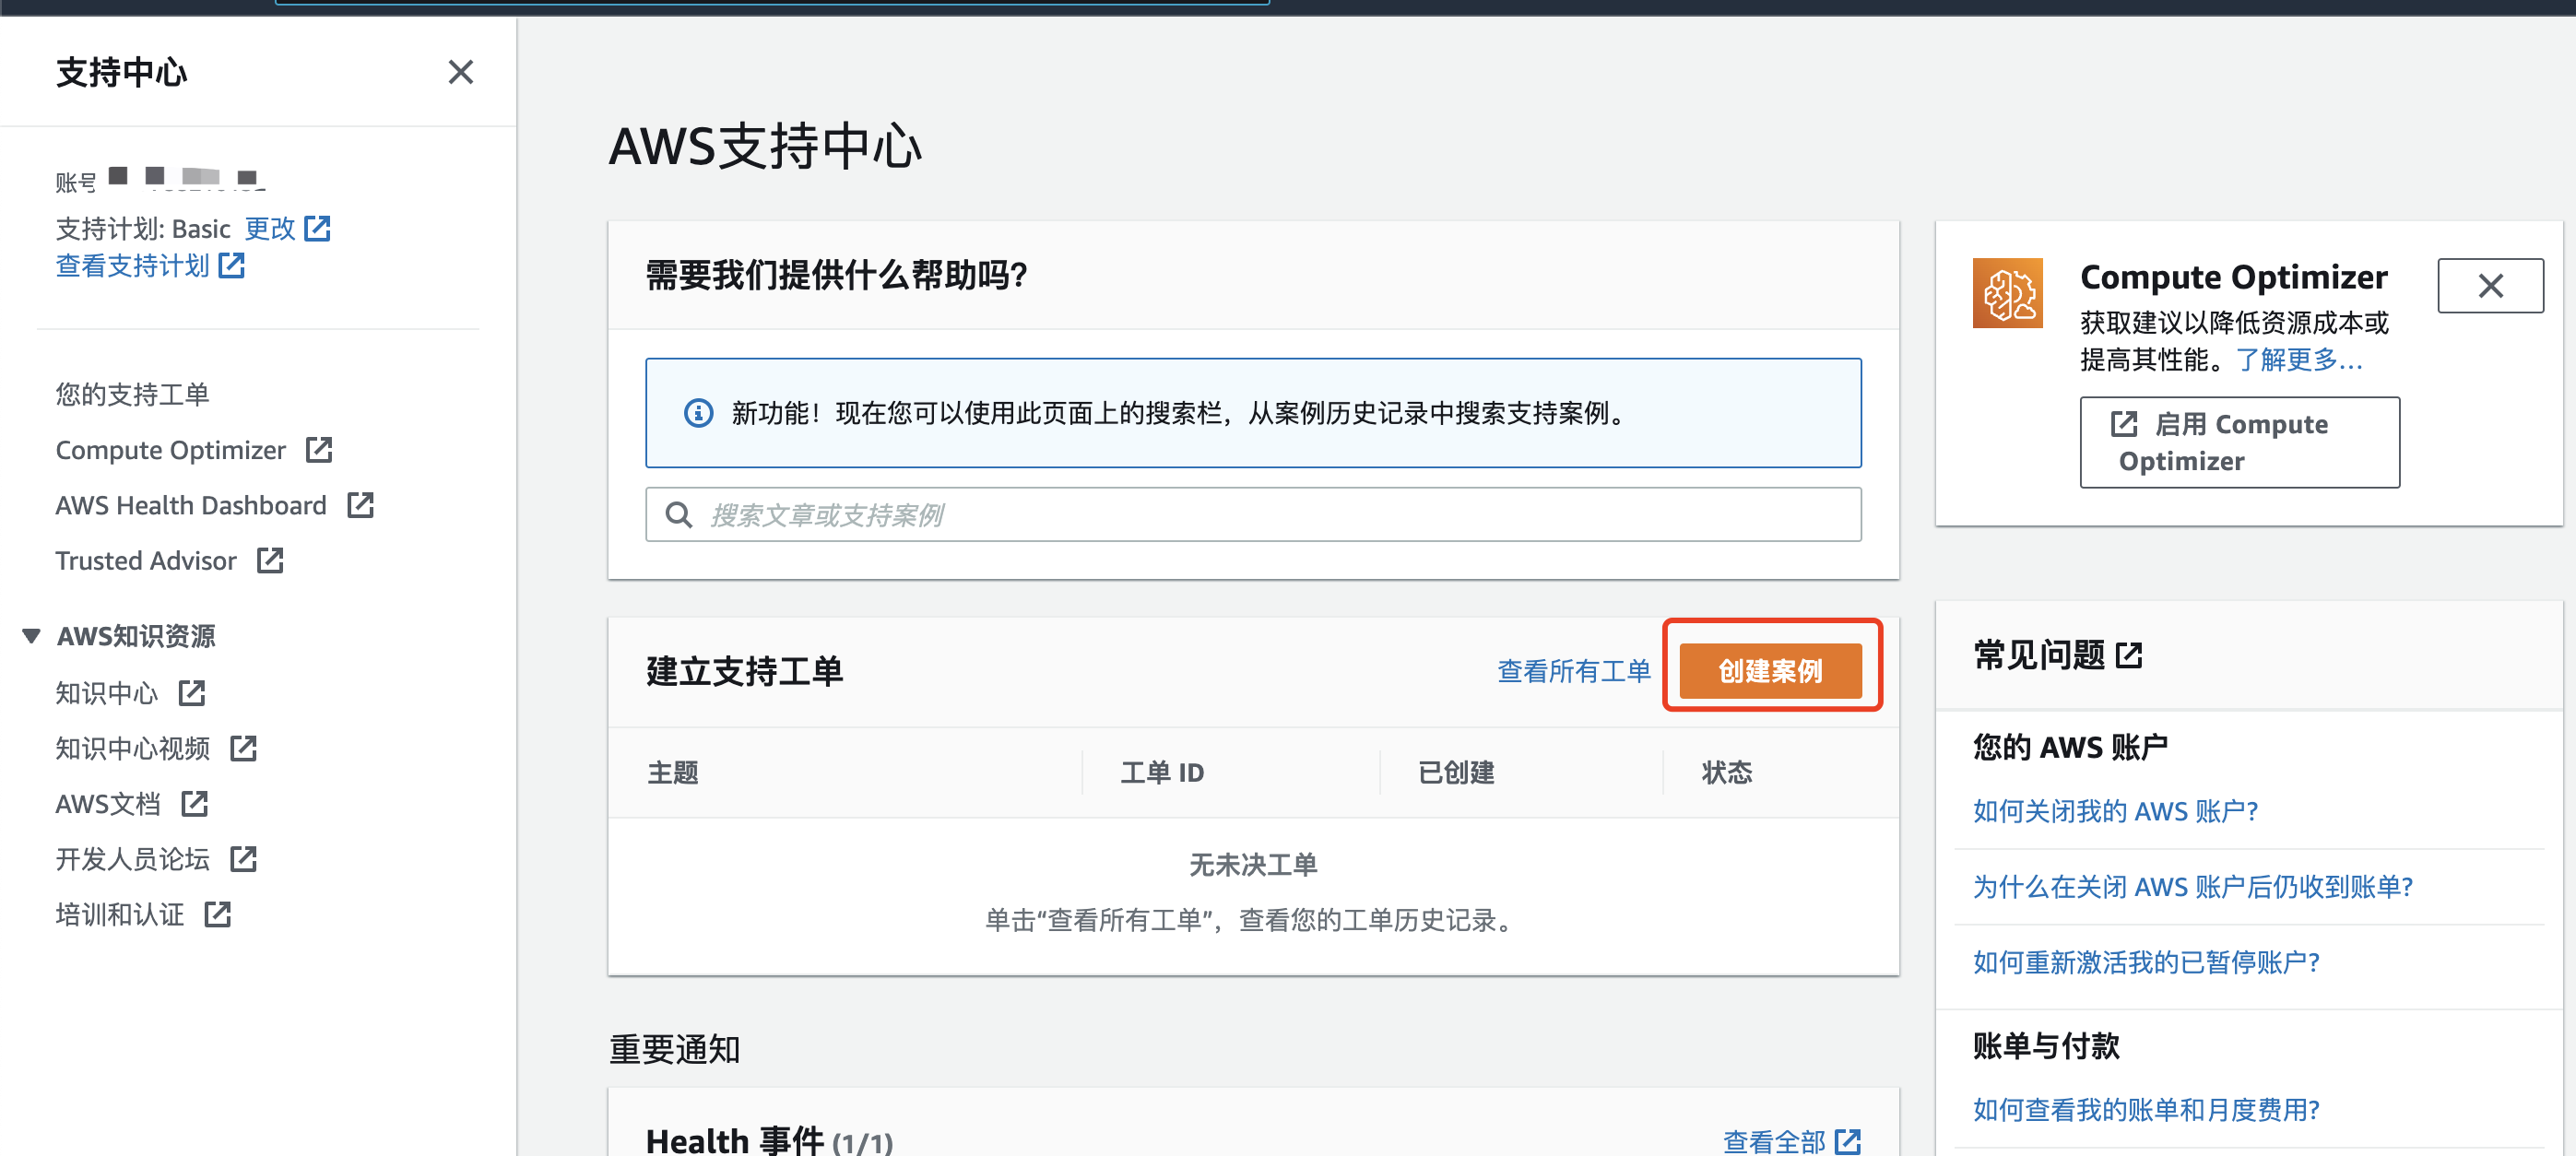This screenshot has width=2576, height=1156.
Task: Open 培训和认证 sidebar link
Action: coord(120,914)
